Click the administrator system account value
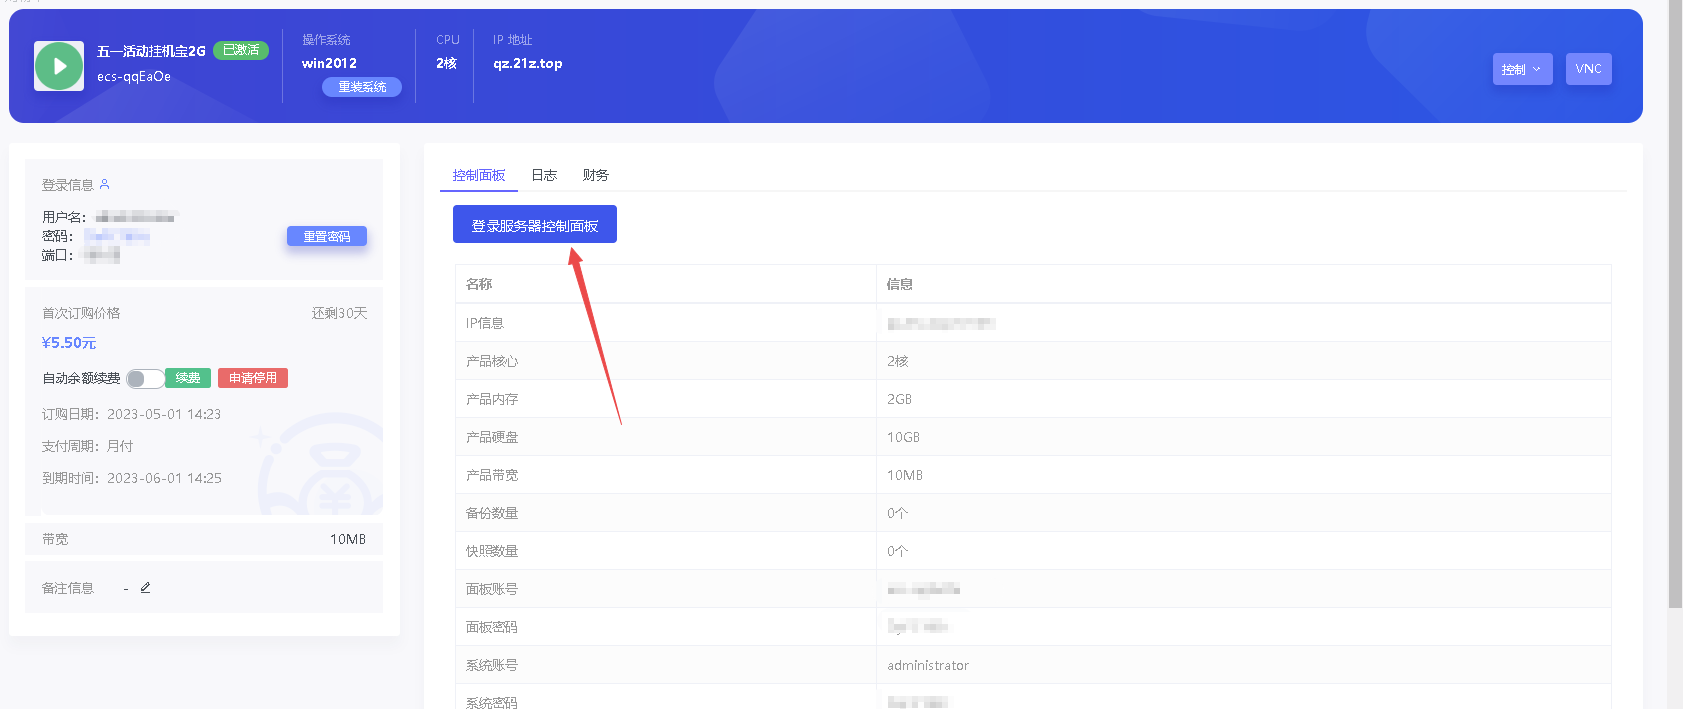The height and width of the screenshot is (709, 1683). (x=928, y=665)
